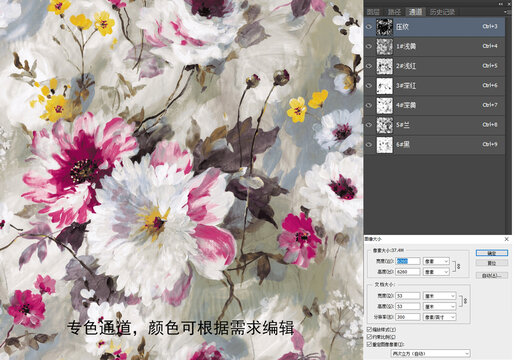This screenshot has width=515, height=360.
Task: Click the resolution field showing 300
Action: coord(408,317)
